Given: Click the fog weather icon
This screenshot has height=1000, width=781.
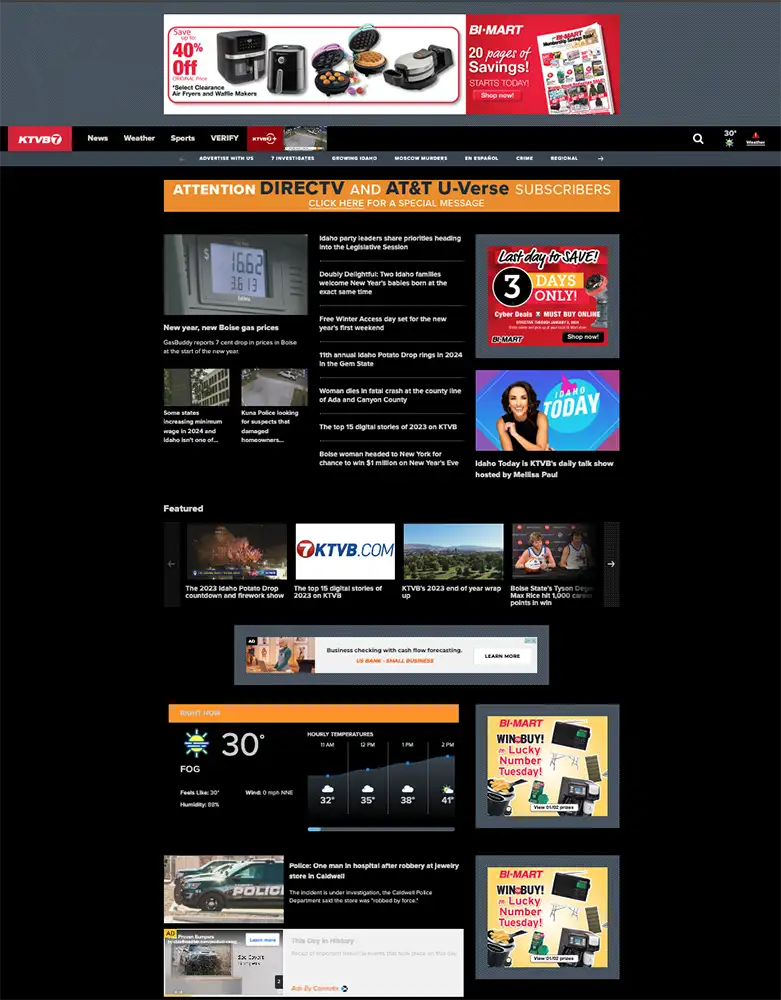Looking at the screenshot, I should coord(196,744).
